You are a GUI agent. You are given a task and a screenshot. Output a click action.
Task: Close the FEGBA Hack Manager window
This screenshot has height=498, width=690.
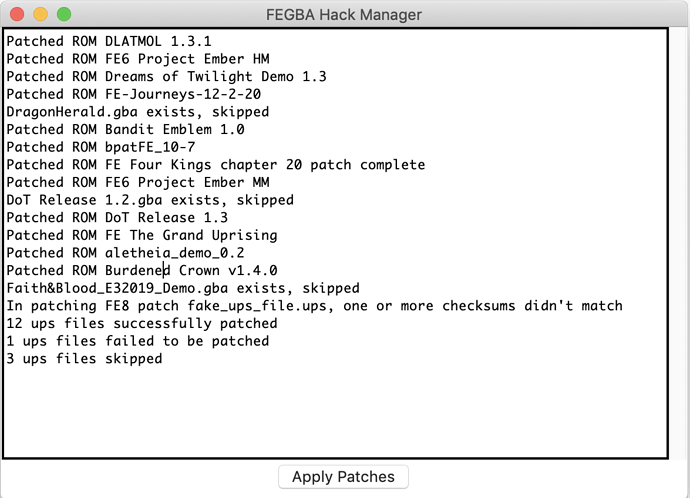17,14
